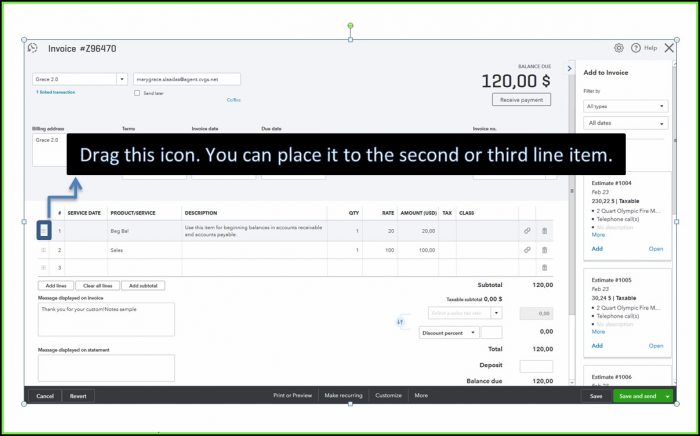Open the Customize footer option

point(388,395)
